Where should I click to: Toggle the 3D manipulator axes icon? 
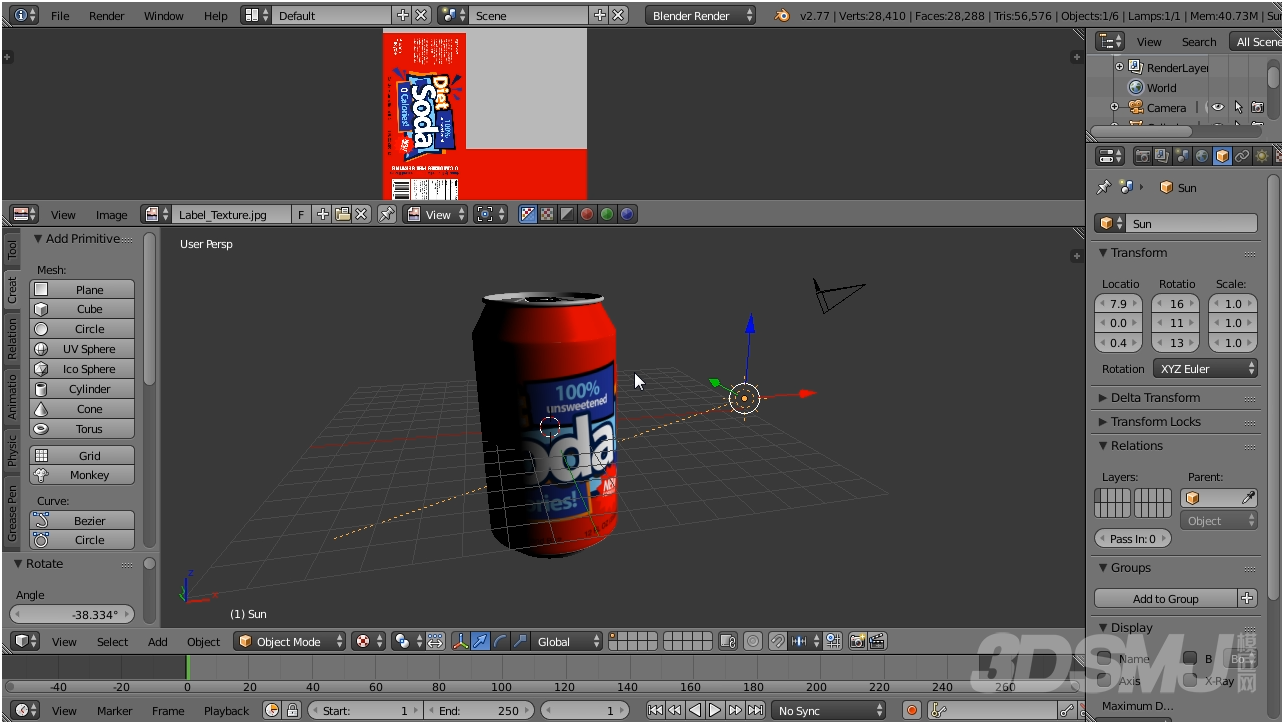coord(461,641)
